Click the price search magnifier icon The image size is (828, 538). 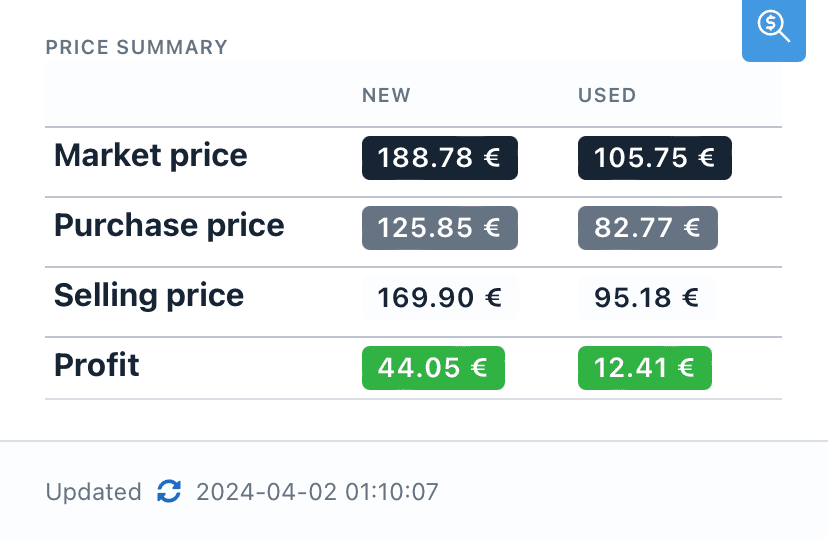point(773,27)
